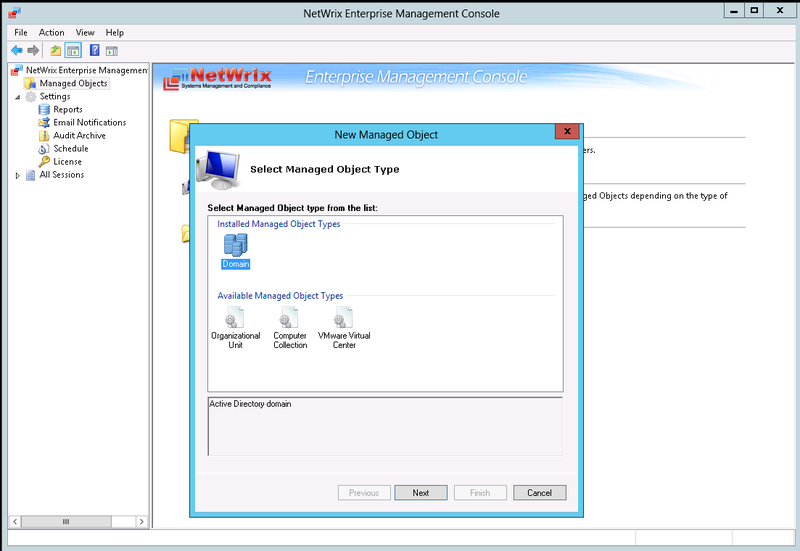Click the All Sessions document icon

[x=31, y=174]
